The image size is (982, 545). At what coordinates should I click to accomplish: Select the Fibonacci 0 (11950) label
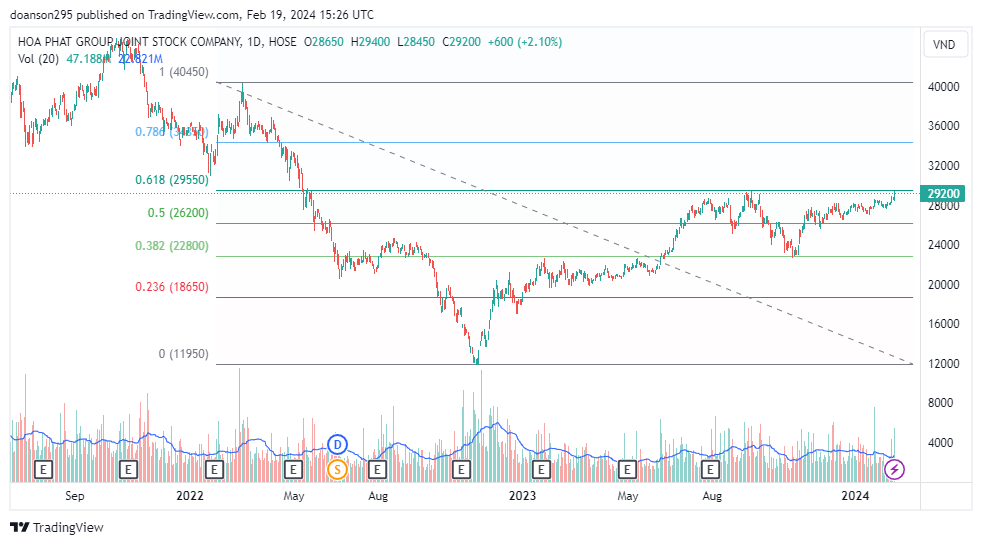pyautogui.click(x=183, y=354)
